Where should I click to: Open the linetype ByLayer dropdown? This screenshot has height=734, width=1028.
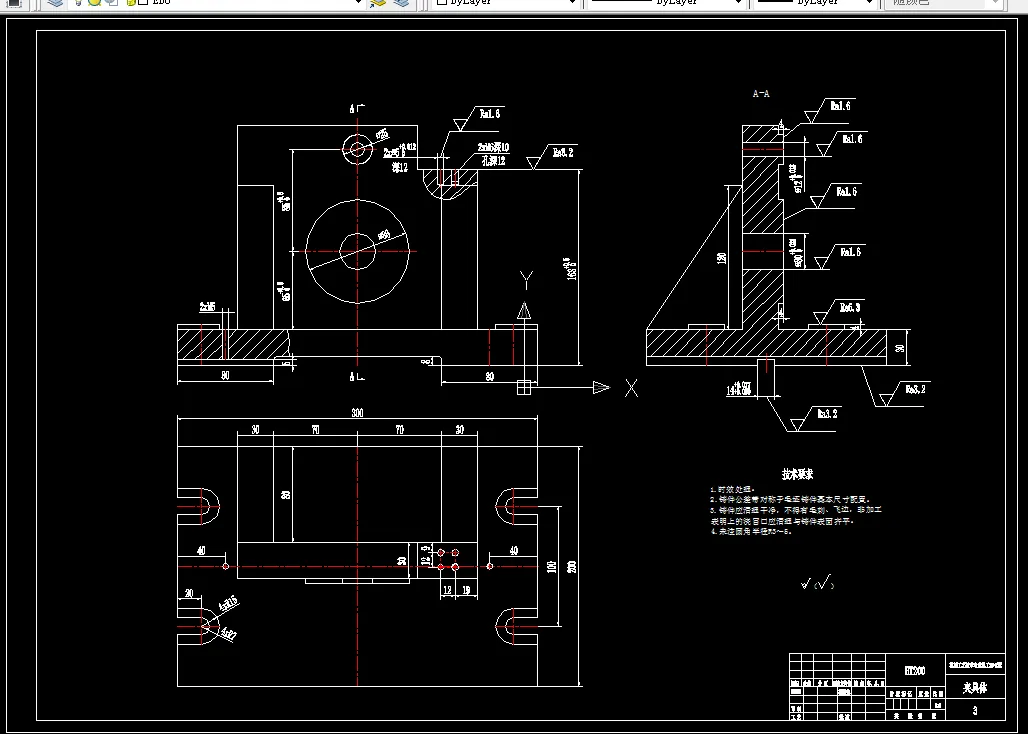[665, 3]
